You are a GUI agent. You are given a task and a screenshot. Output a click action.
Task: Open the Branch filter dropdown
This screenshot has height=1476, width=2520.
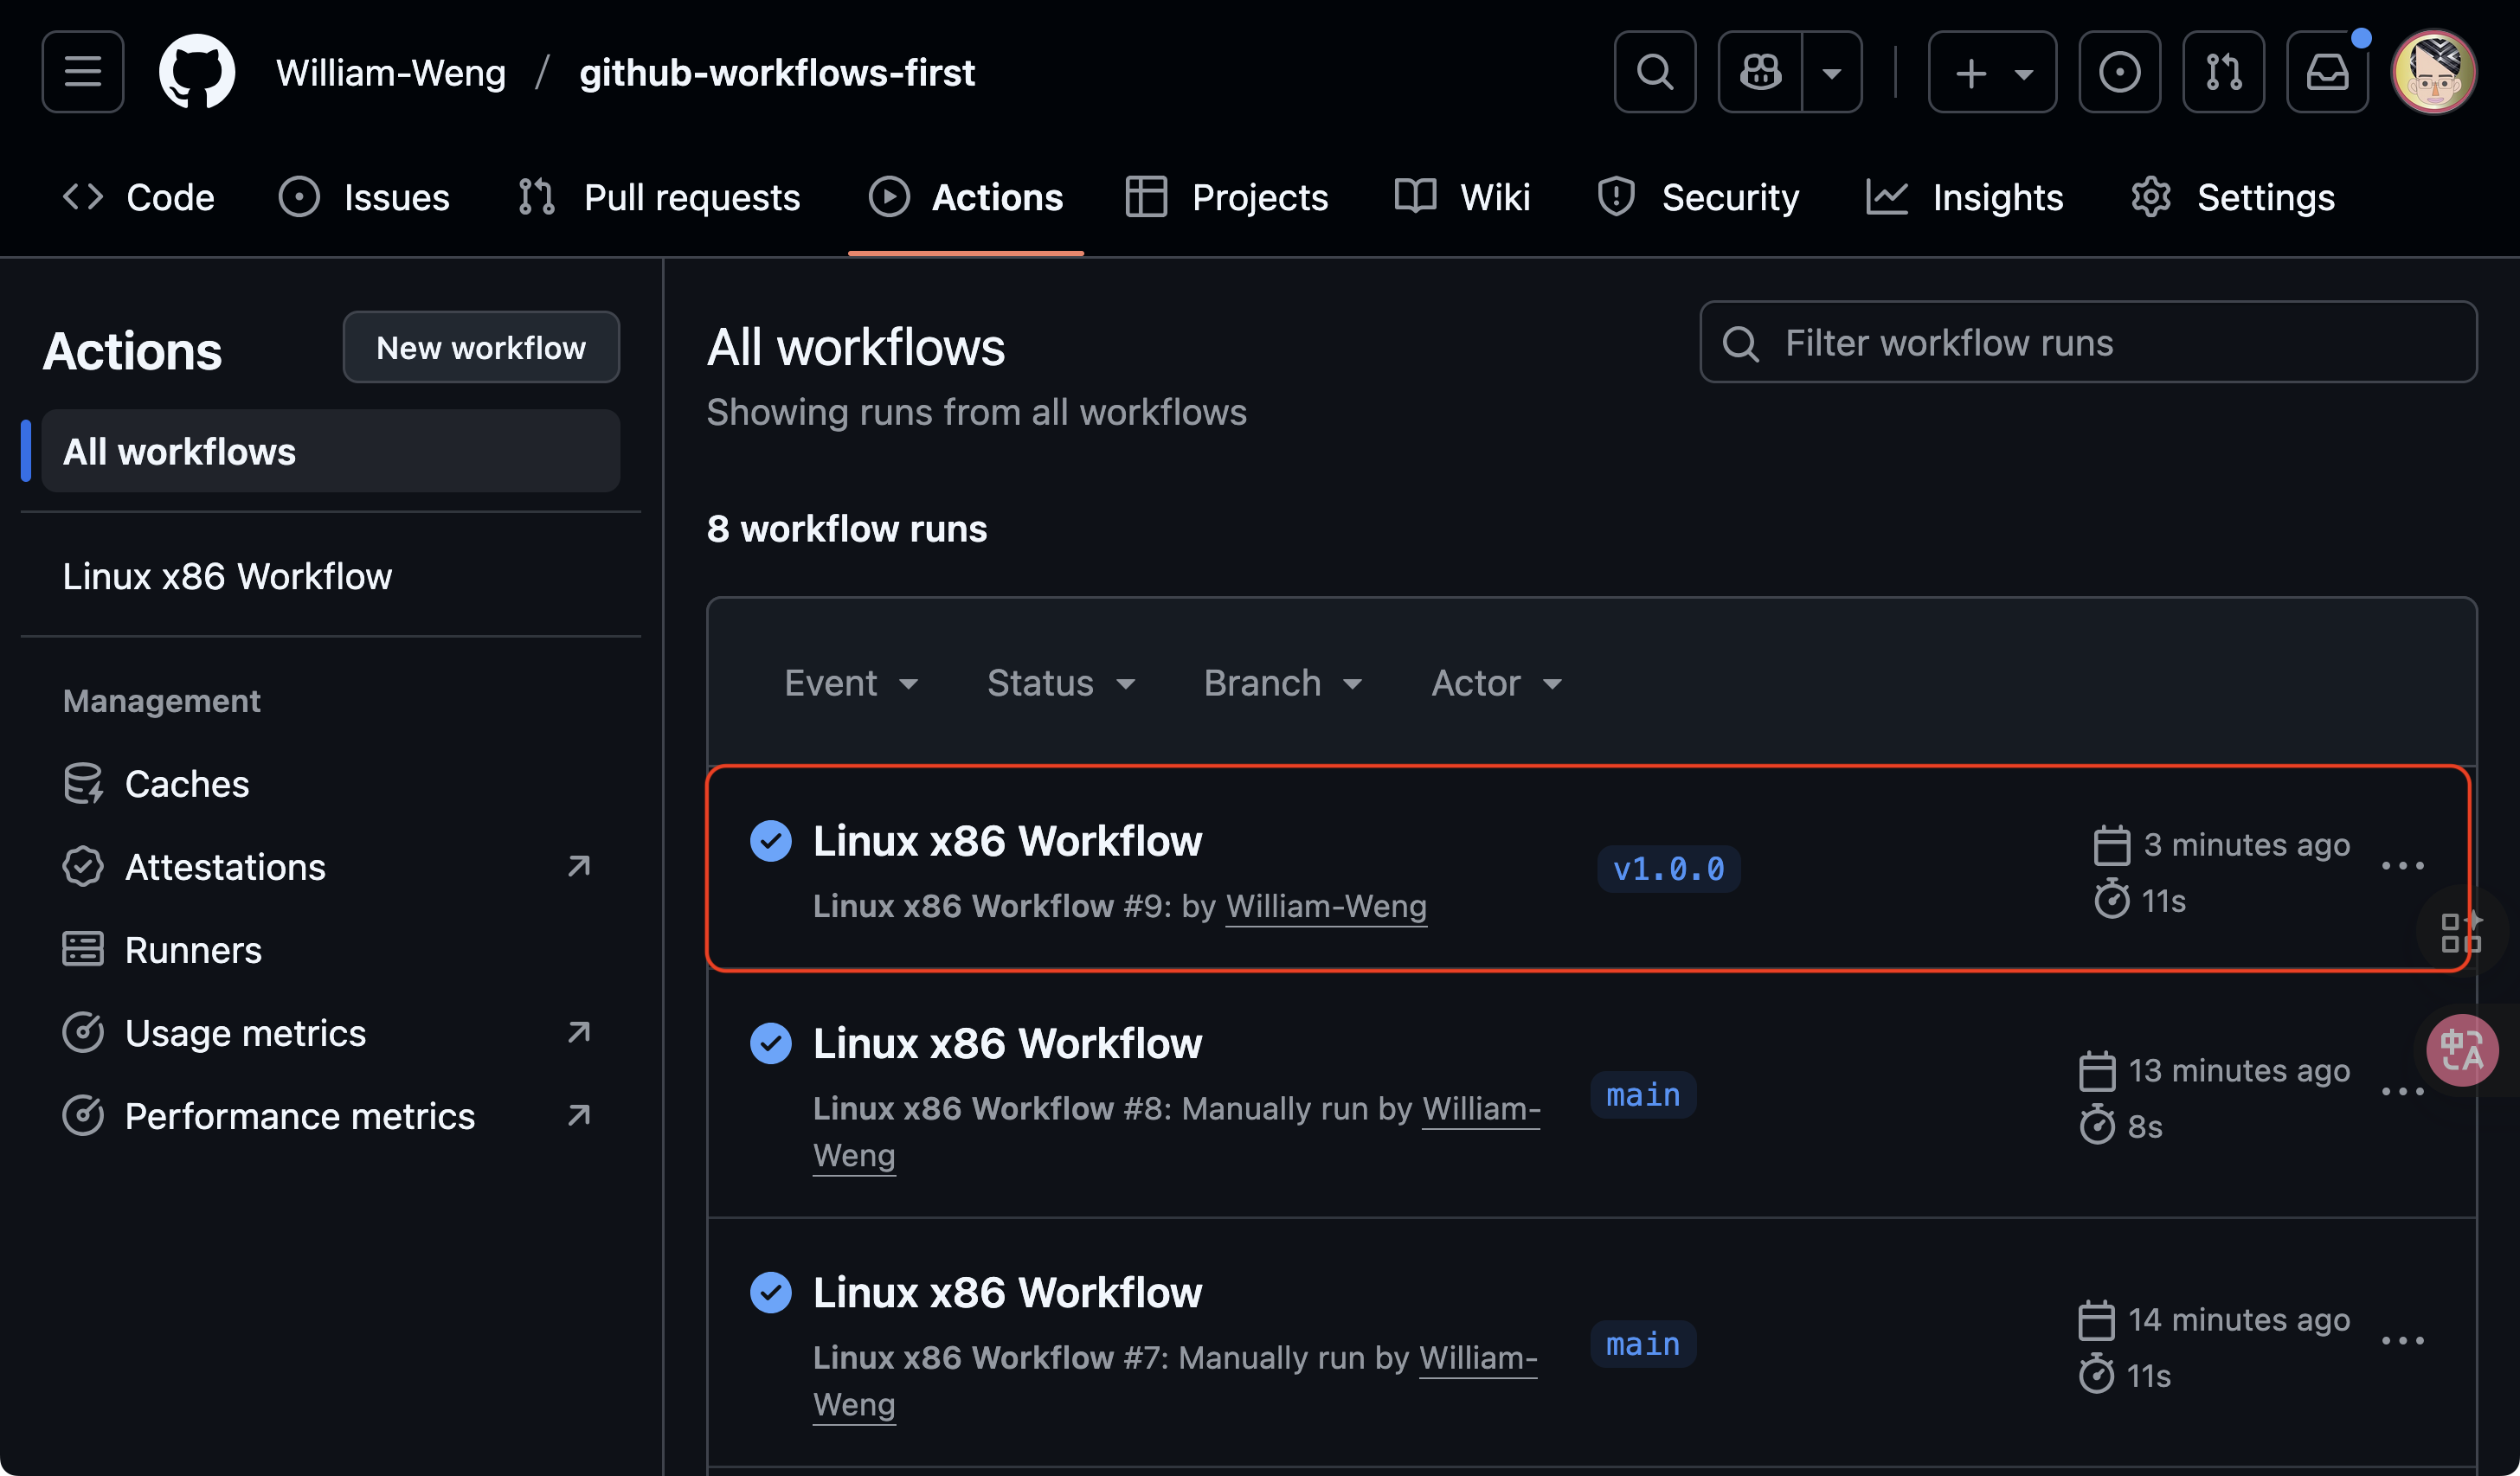tap(1282, 684)
